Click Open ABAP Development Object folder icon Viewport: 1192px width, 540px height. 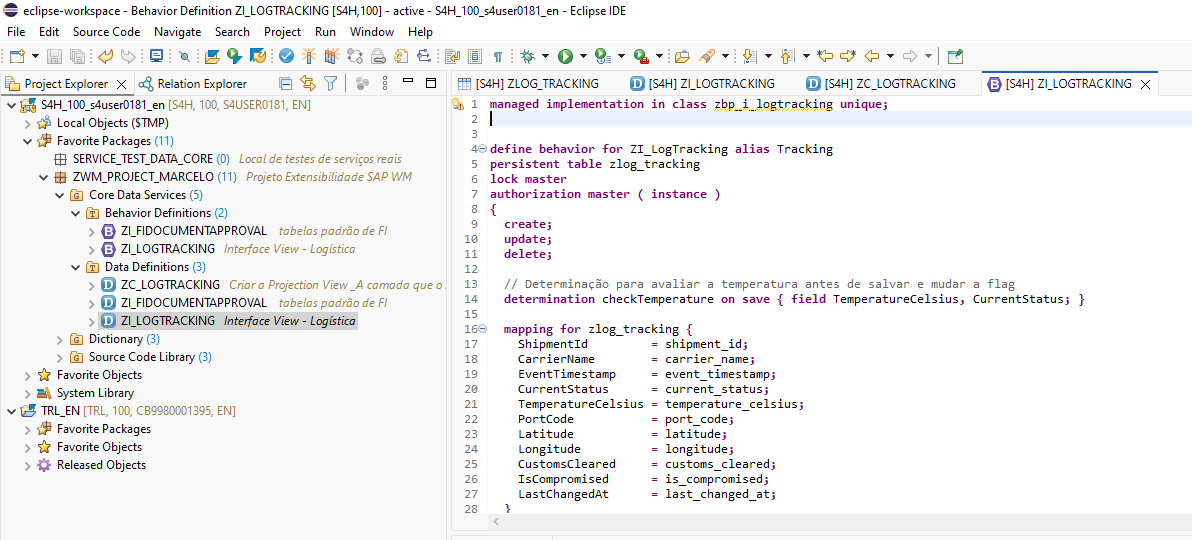coord(212,57)
